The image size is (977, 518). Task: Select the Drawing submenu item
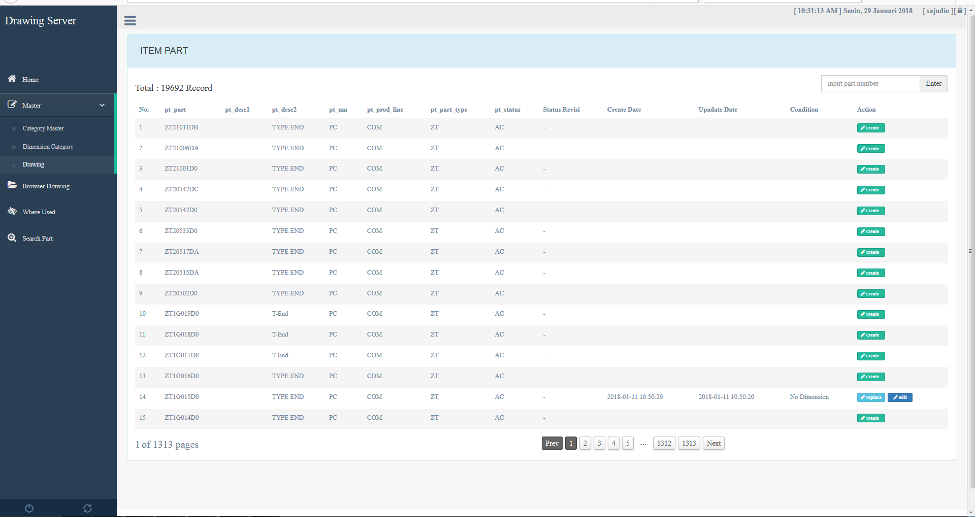[33, 164]
